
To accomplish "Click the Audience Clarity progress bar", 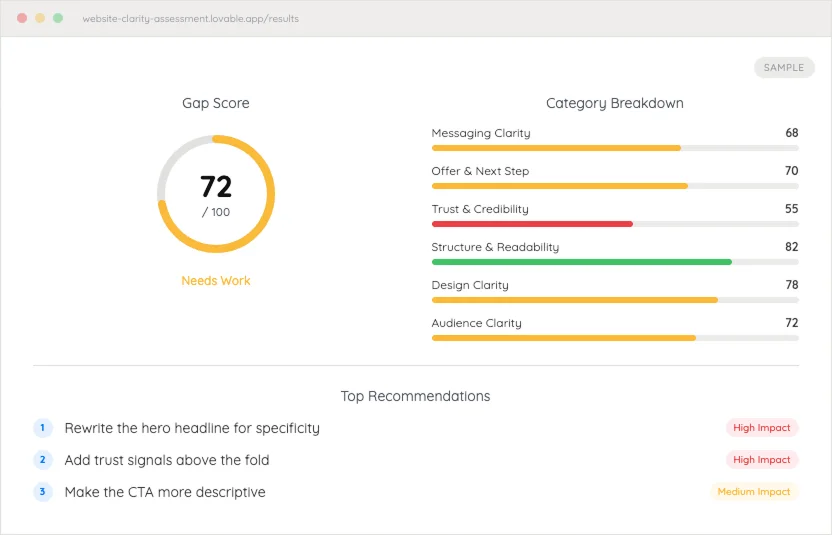I will [615, 338].
